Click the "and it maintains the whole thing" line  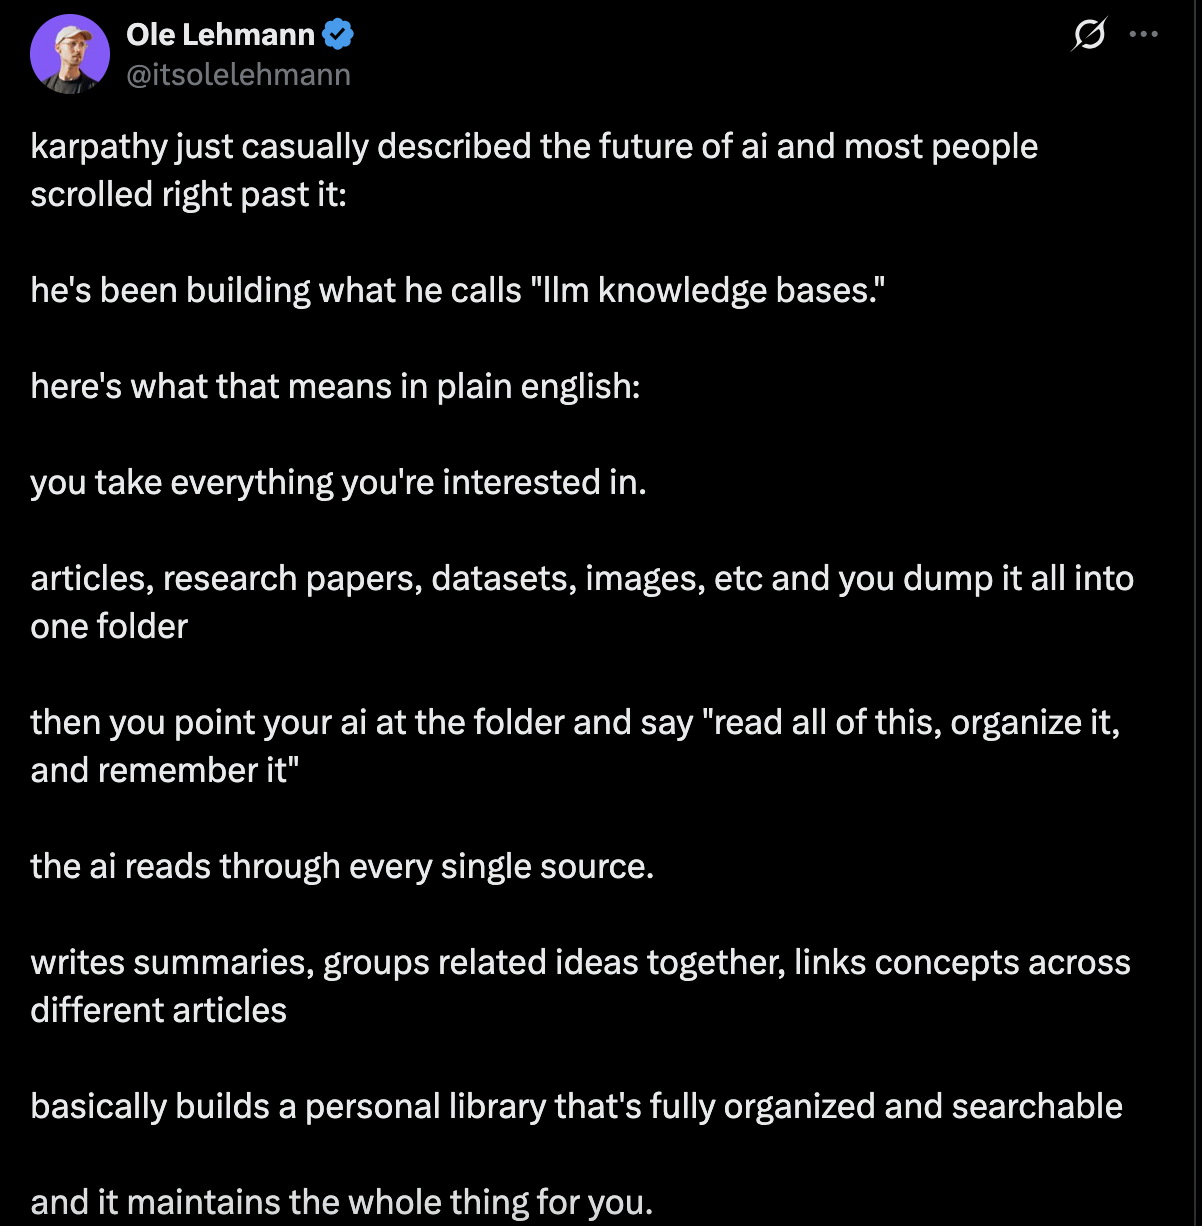pyautogui.click(x=341, y=1202)
